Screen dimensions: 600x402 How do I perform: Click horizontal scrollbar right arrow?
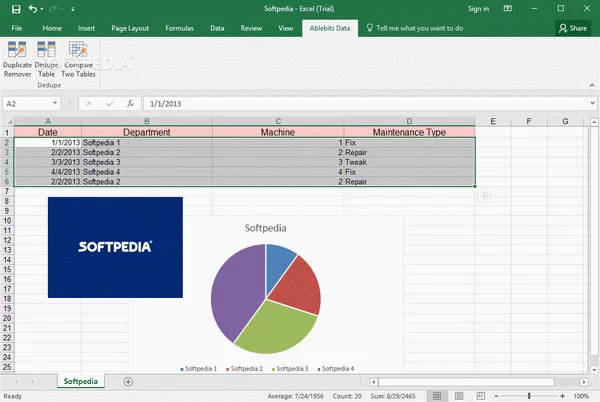pyautogui.click(x=584, y=382)
